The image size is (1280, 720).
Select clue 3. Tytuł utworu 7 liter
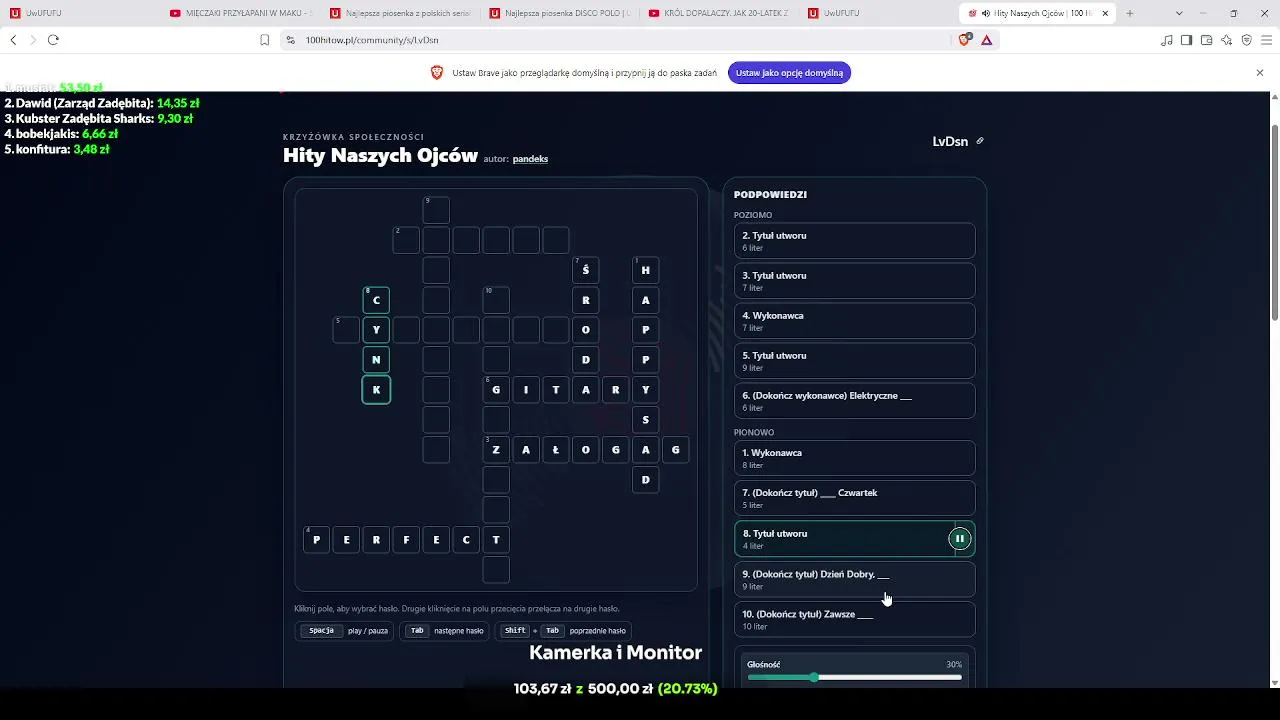(x=854, y=281)
